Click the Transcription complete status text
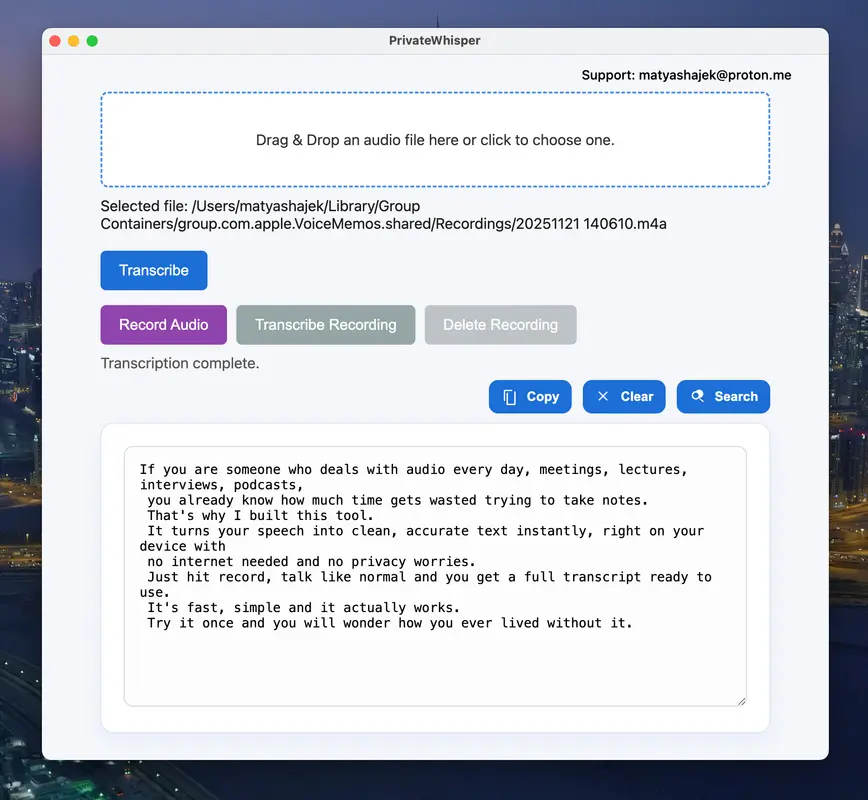This screenshot has width=868, height=800. pos(180,363)
